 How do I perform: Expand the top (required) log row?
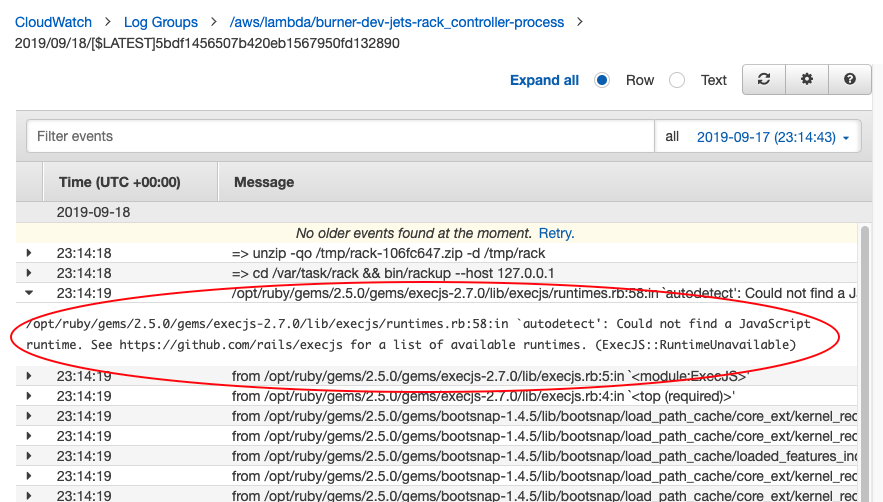click(x=29, y=396)
